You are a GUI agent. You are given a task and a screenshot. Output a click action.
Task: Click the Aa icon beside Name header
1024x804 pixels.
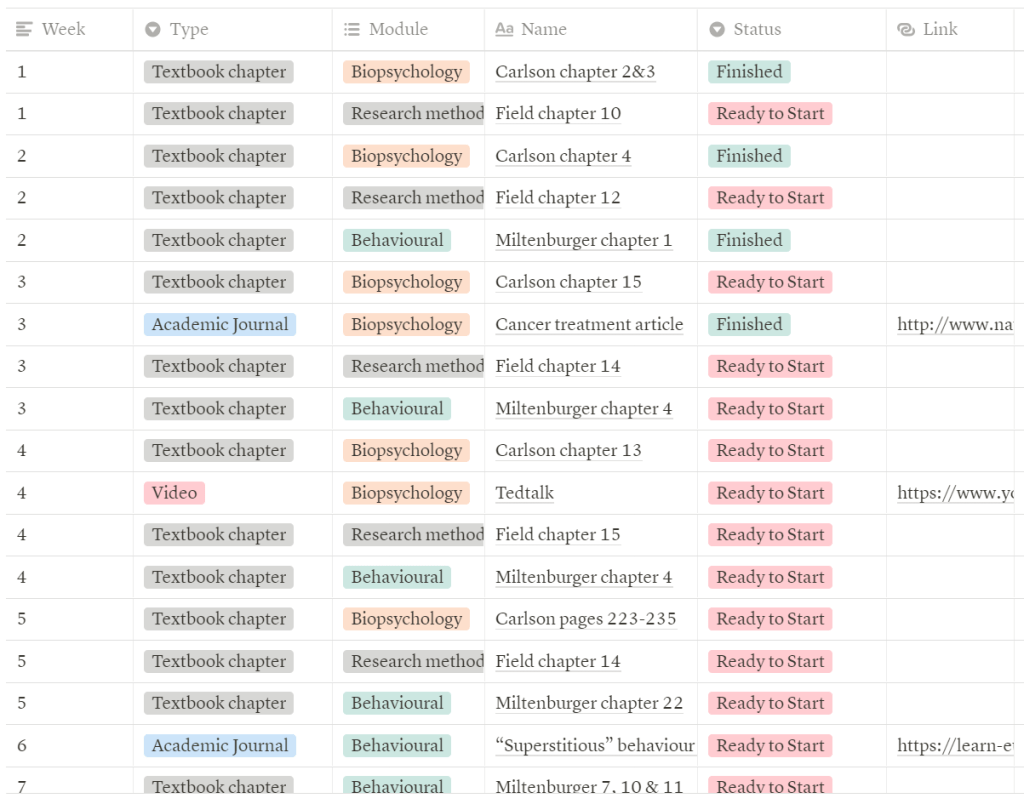[505, 30]
